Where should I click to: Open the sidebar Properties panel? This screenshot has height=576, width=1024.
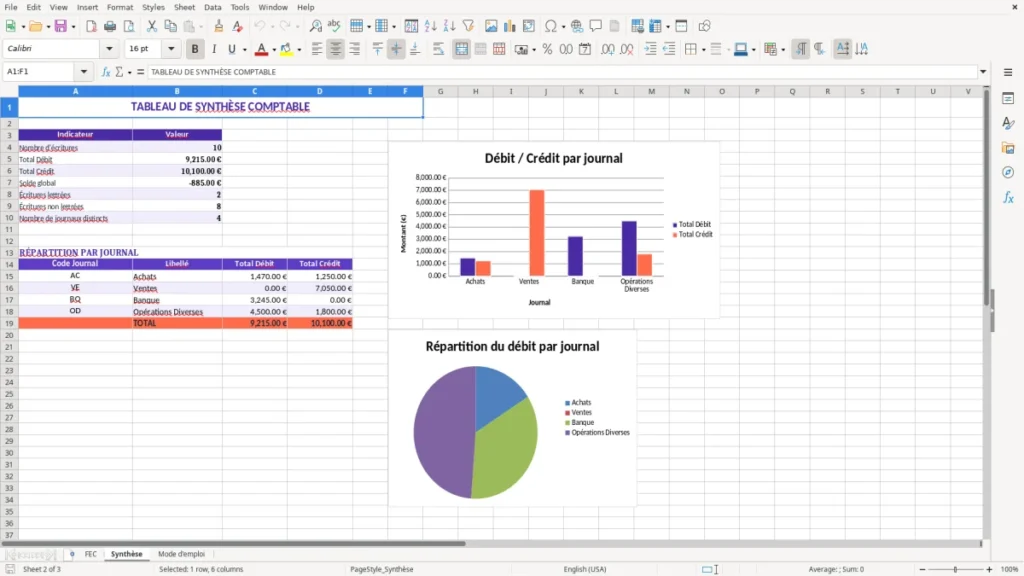pyautogui.click(x=1008, y=98)
